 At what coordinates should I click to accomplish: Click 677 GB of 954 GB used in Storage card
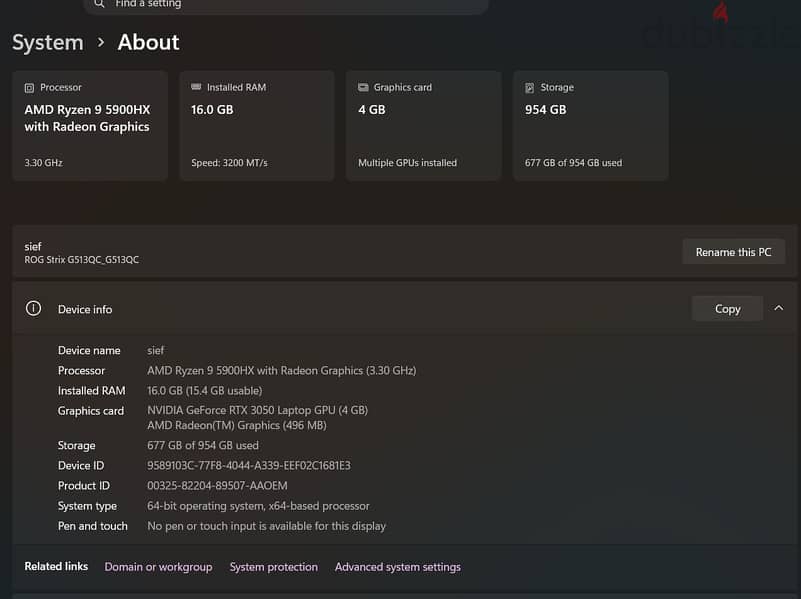573,163
